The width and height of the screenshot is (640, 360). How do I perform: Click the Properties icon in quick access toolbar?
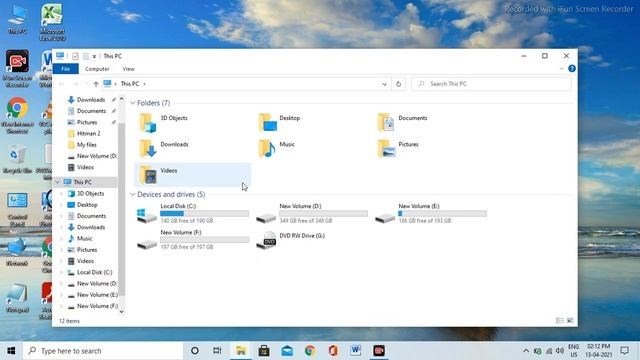(x=76, y=56)
